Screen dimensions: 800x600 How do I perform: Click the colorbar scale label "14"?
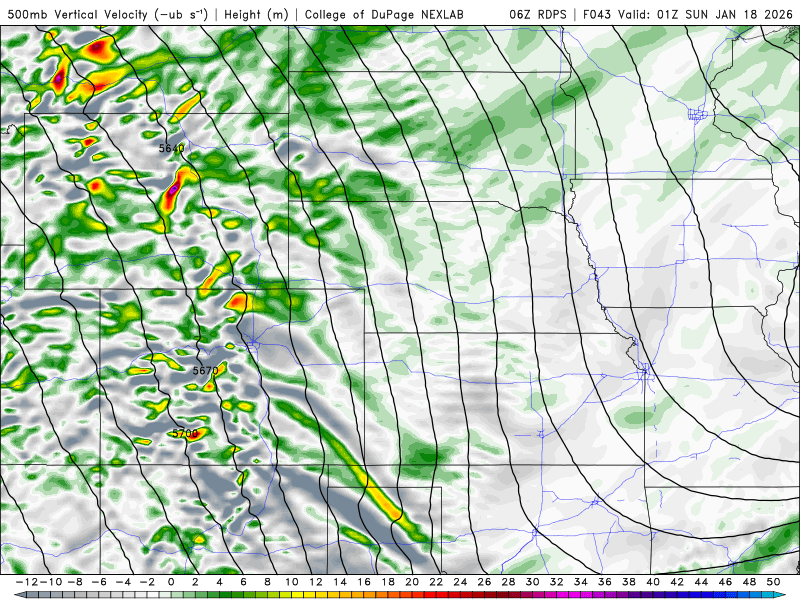click(339, 582)
